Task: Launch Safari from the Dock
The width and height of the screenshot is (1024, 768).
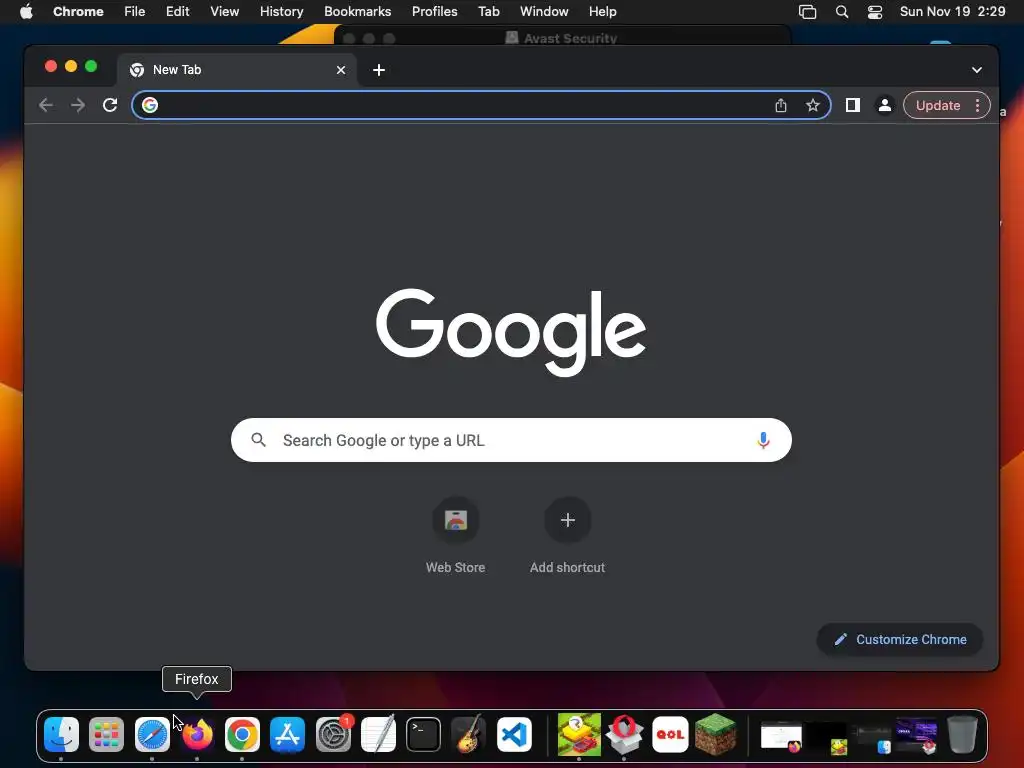Action: tap(152, 734)
